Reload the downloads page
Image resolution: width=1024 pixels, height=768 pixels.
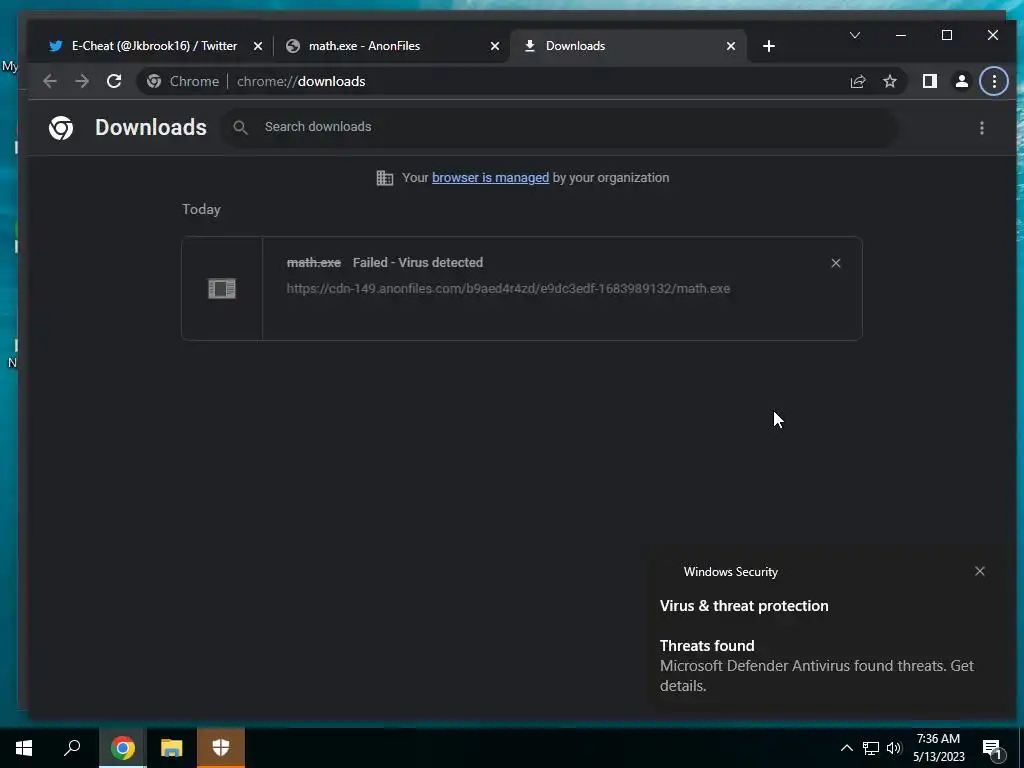[x=114, y=81]
